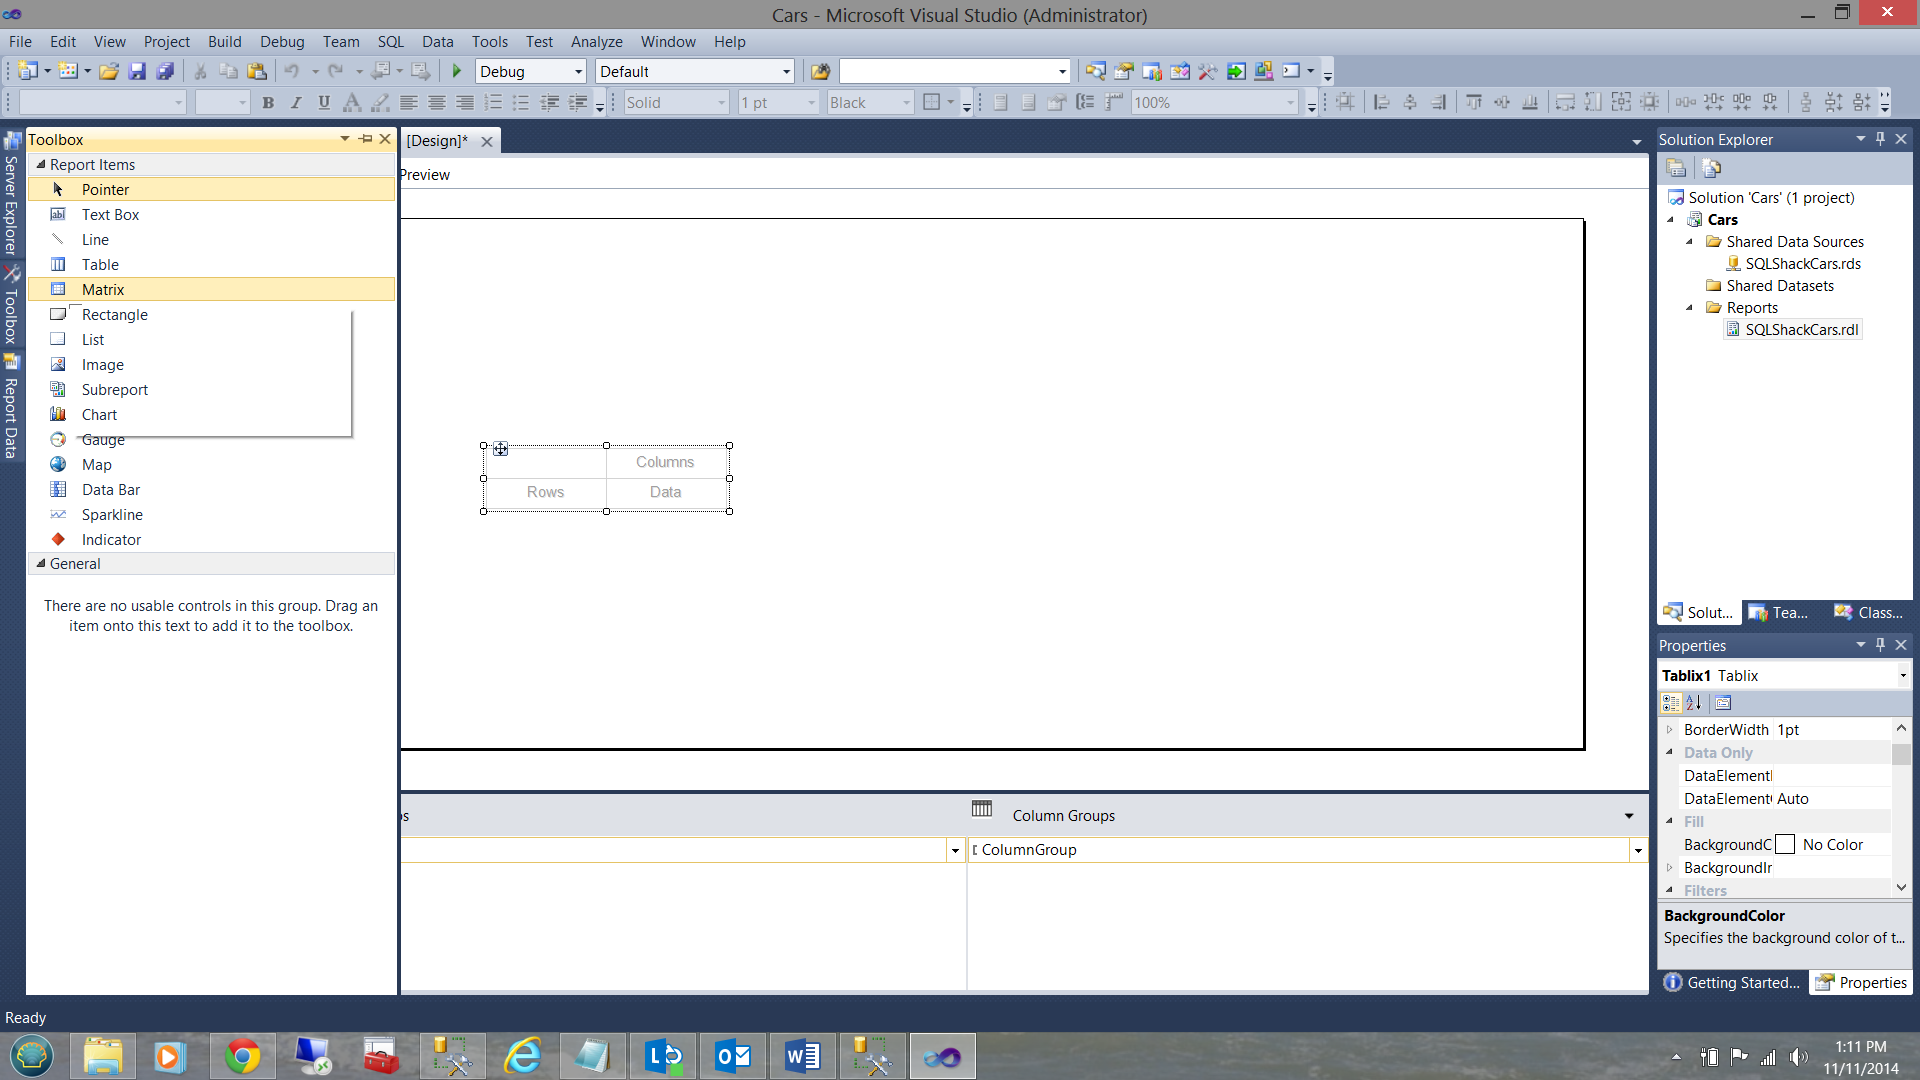
Task: Click the BackgroundColor No Color swatch
Action: tap(1785, 845)
